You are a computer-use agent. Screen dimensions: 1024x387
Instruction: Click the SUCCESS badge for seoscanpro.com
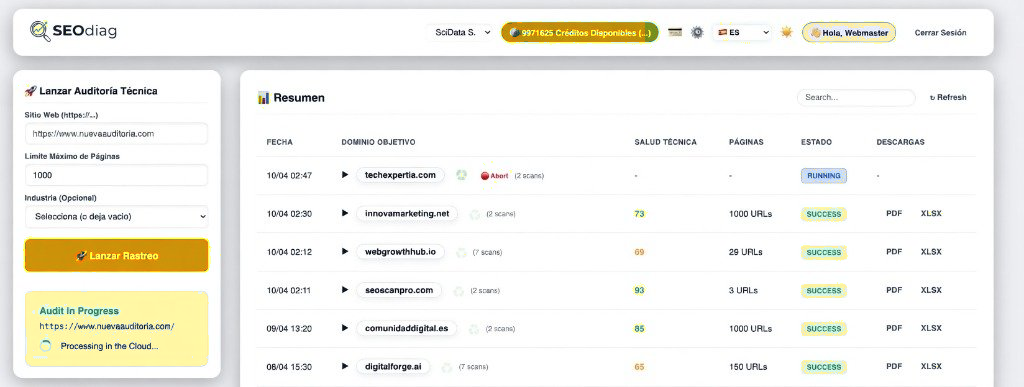824,290
